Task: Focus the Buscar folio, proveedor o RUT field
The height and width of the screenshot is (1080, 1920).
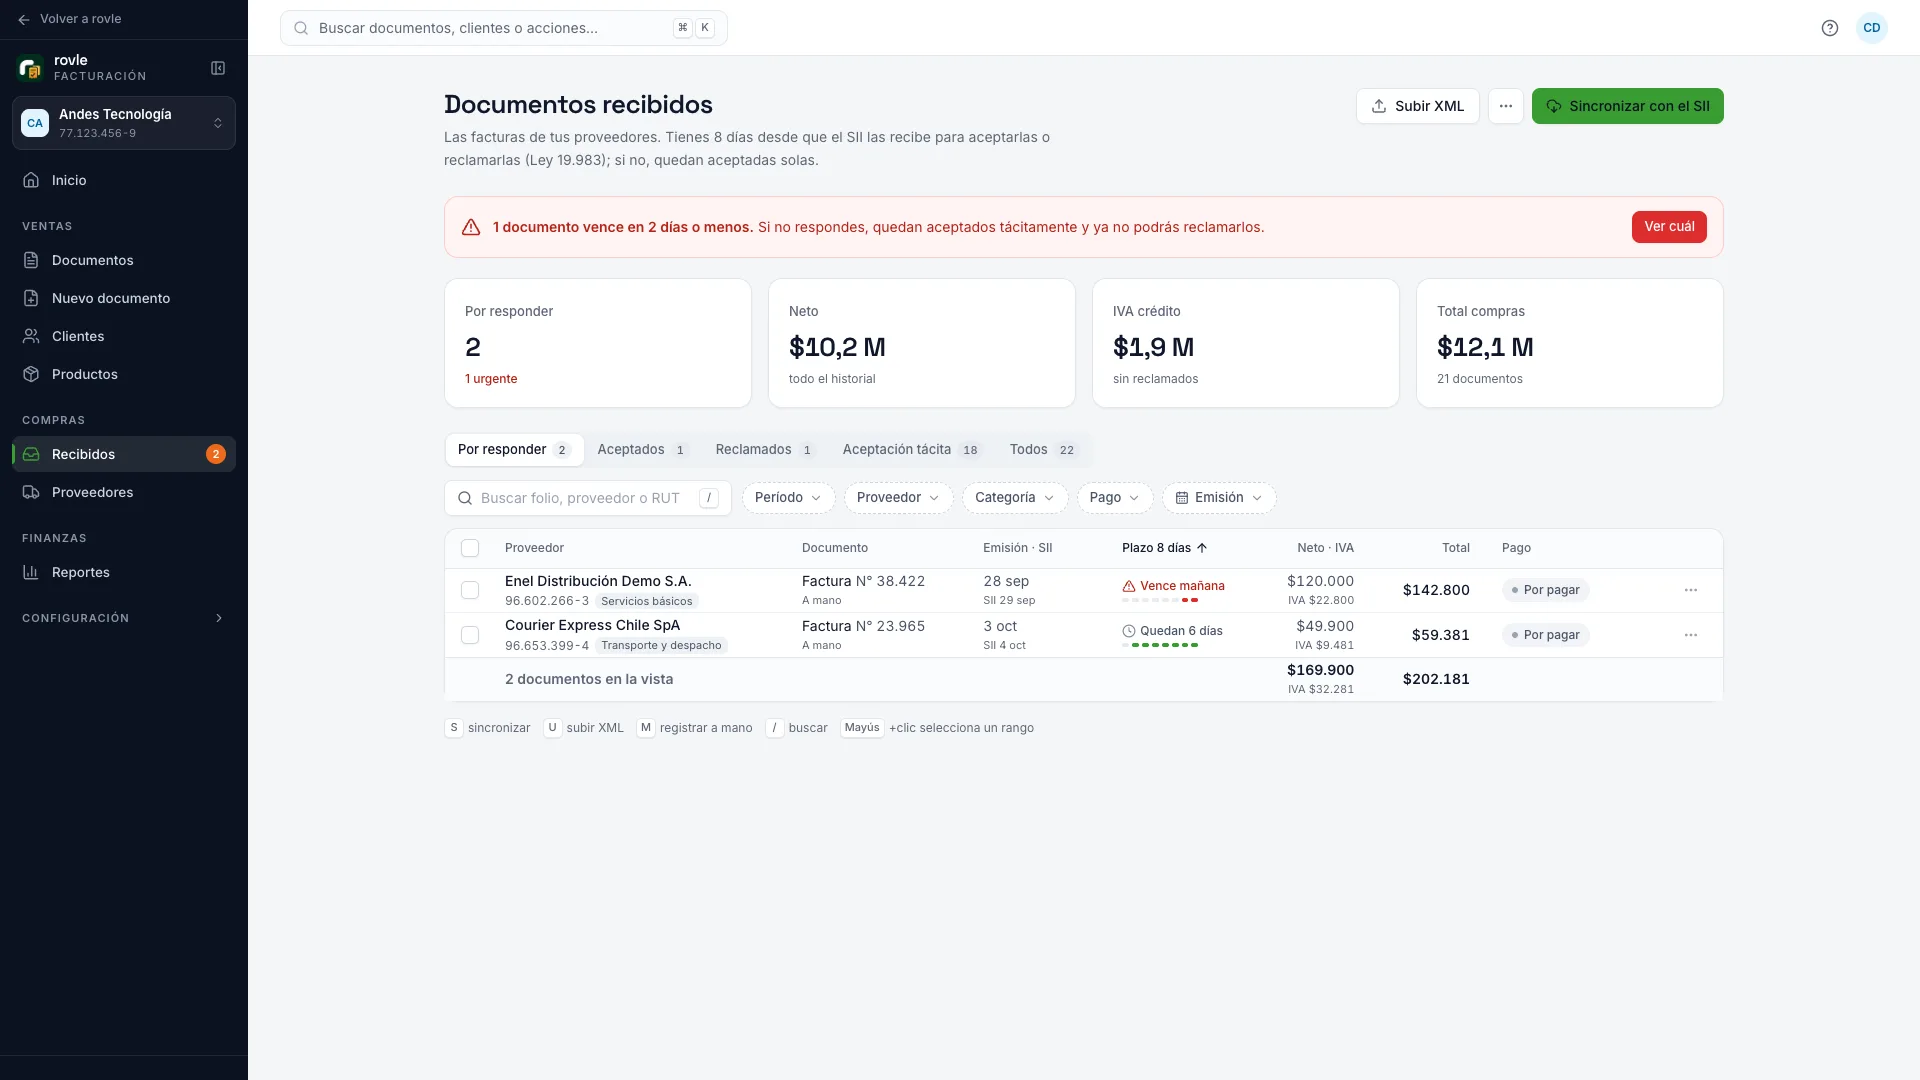Action: point(588,498)
